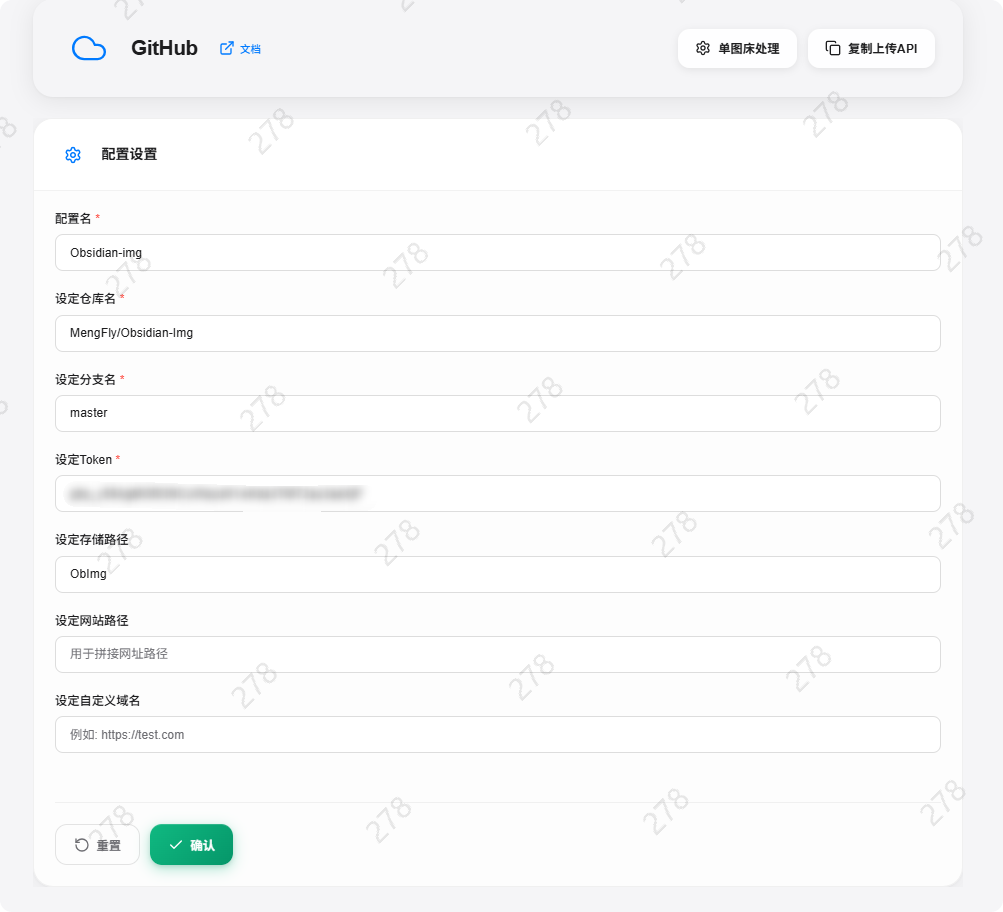Click the blue cloud logo icon
1003x912 pixels.
tap(89, 48)
